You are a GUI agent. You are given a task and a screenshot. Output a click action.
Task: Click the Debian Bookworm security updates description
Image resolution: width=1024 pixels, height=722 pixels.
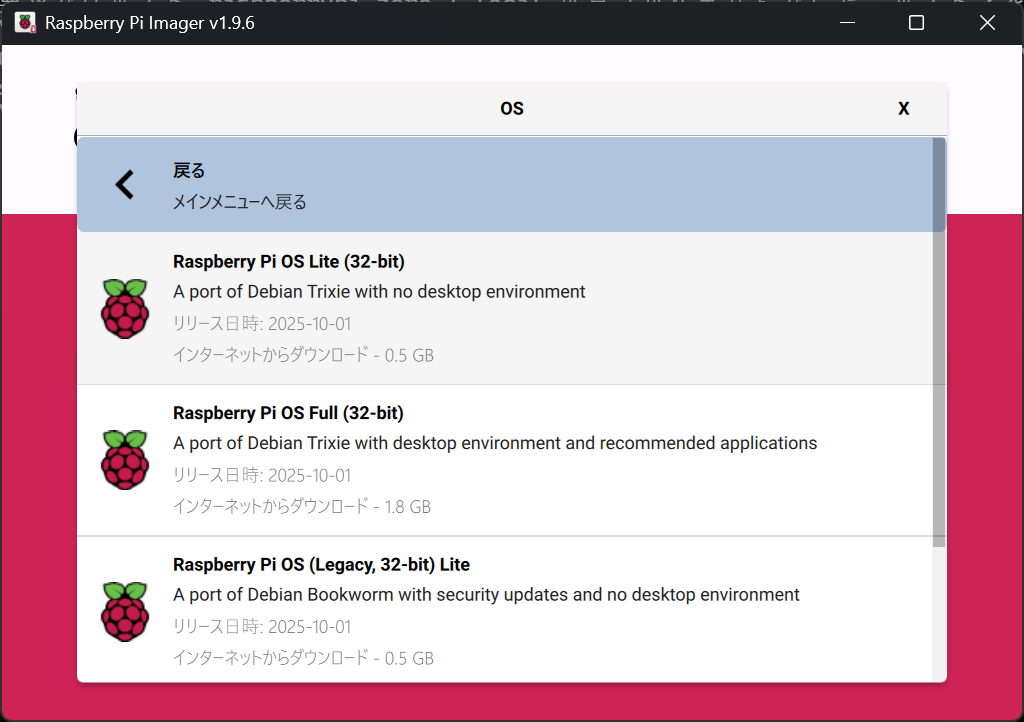click(x=486, y=595)
